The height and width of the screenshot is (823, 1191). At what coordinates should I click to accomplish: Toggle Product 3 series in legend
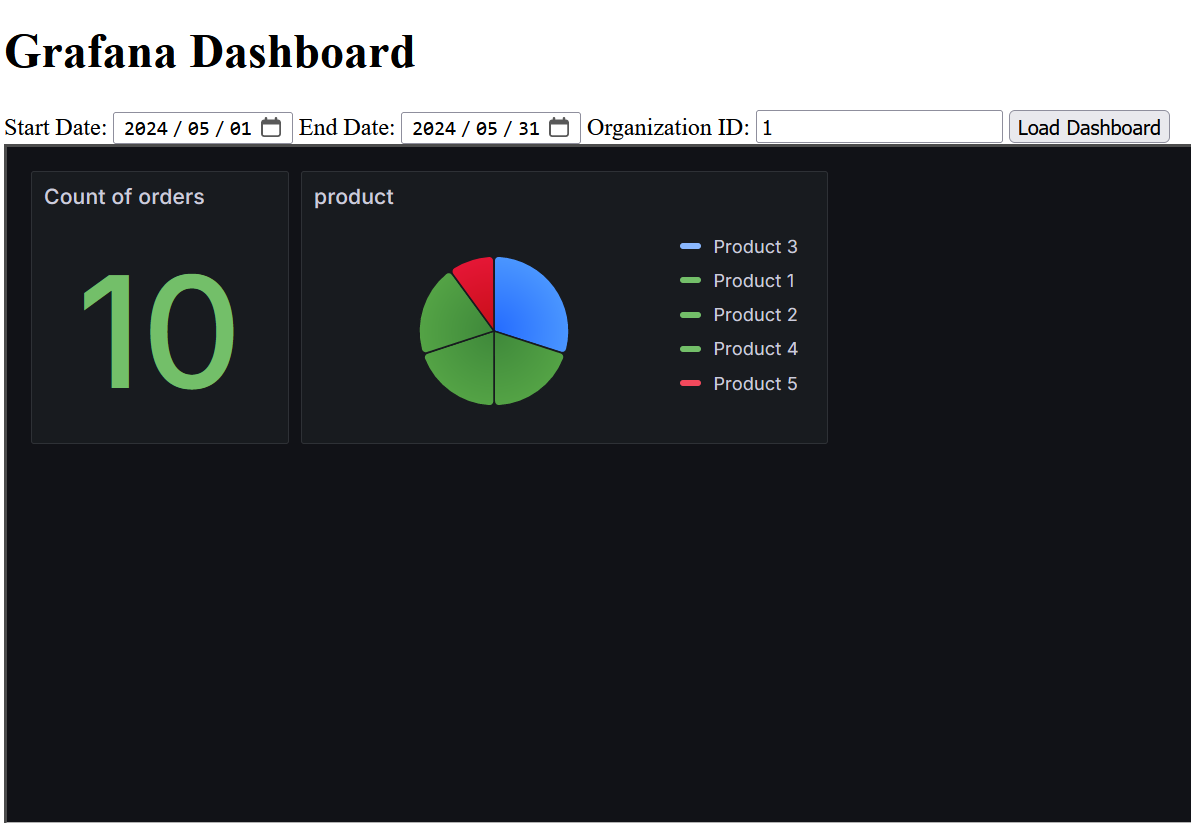(x=755, y=247)
